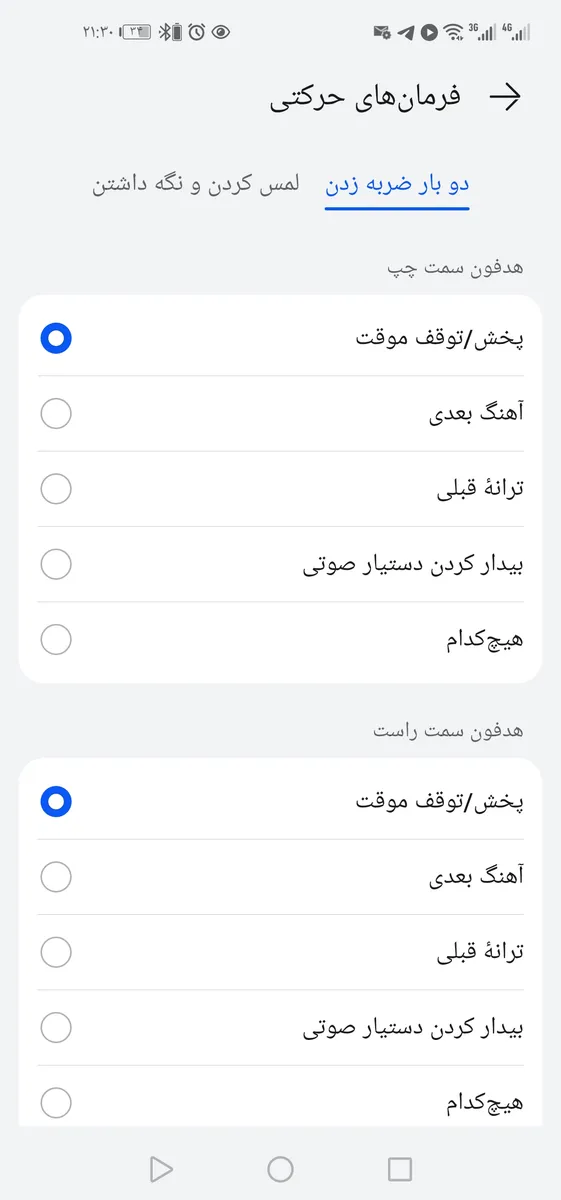Choose هیچ‌کدام for left earphone
This screenshot has height=1200, width=561.
[x=280, y=639]
